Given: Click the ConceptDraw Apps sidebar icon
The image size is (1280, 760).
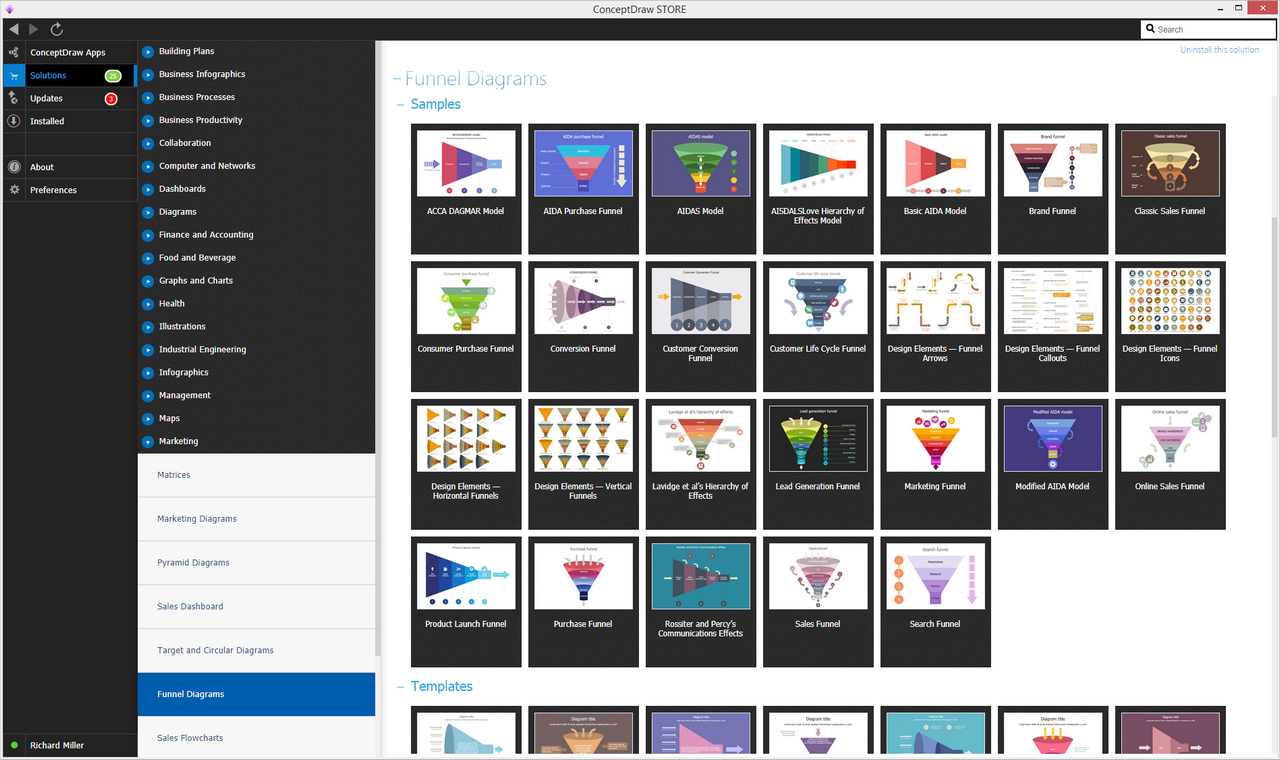Looking at the screenshot, I should 14,52.
